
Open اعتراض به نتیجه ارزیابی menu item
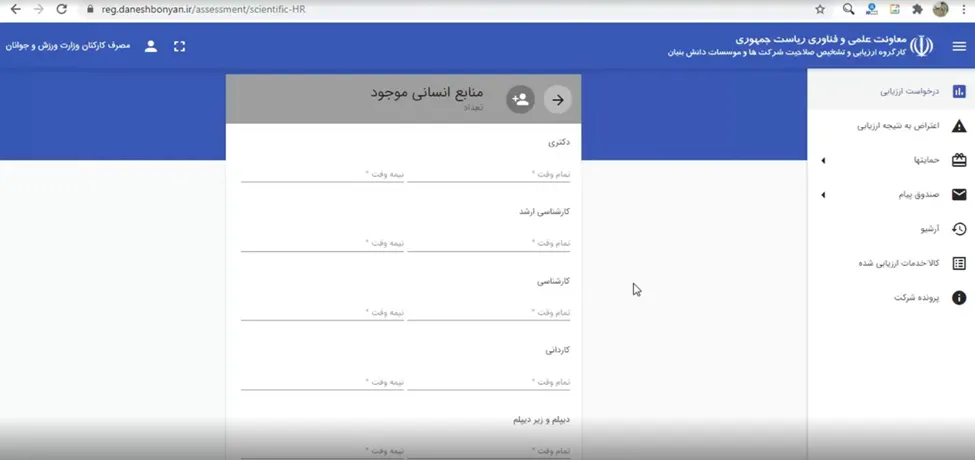click(x=891, y=126)
